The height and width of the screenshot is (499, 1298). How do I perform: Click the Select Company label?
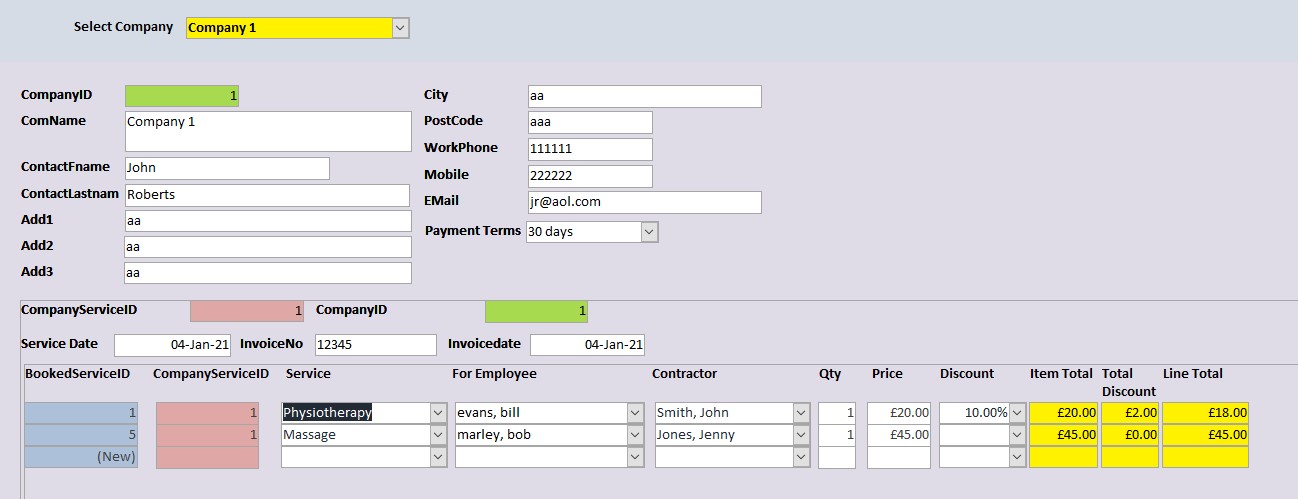point(123,27)
